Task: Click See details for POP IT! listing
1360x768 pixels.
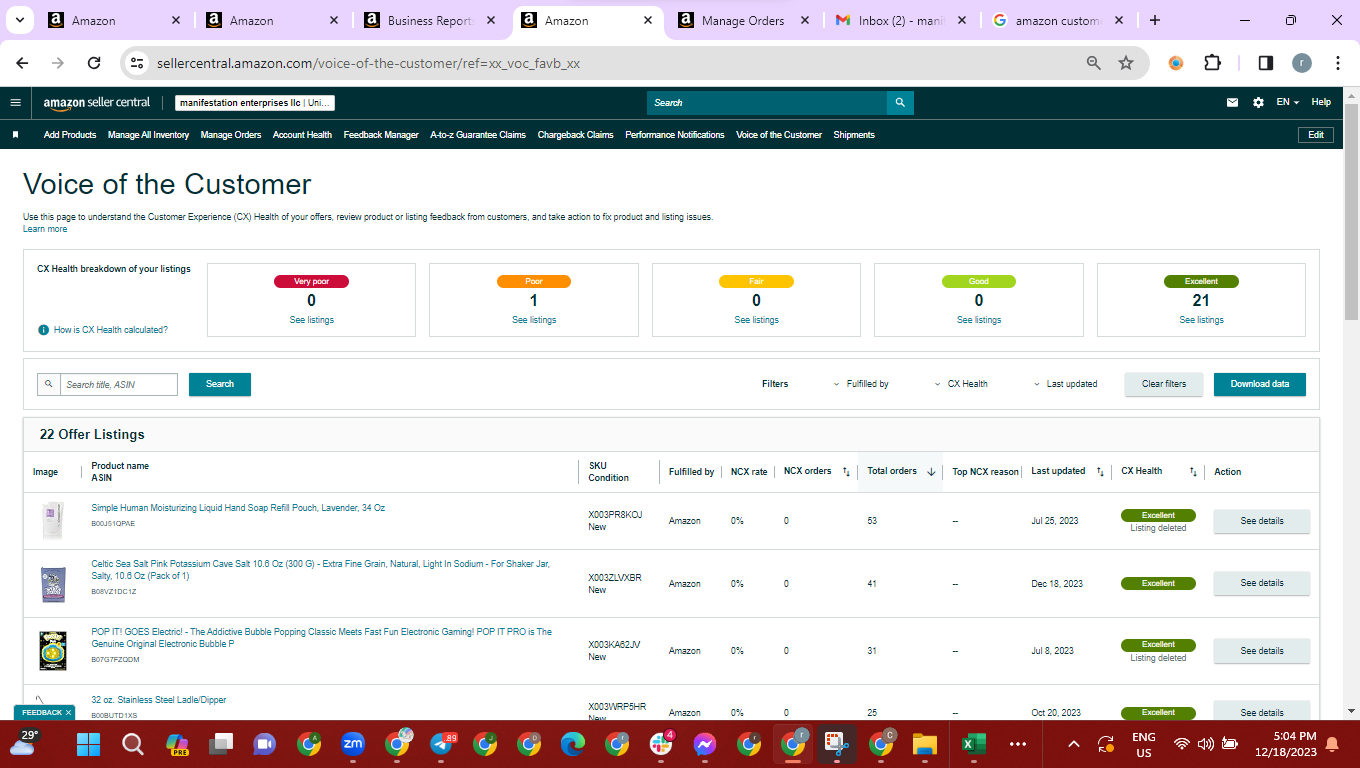Action: [x=1262, y=651]
